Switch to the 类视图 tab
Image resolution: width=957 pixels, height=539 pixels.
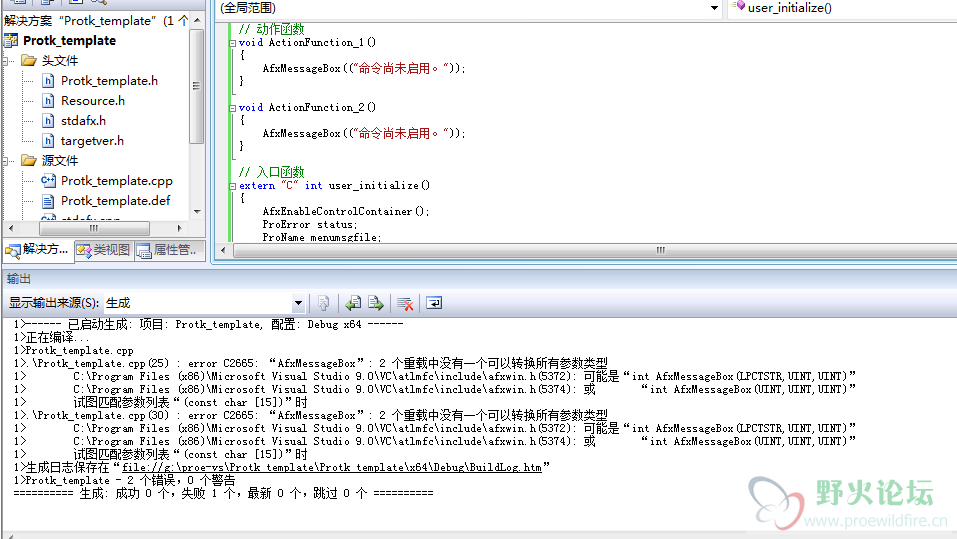[104, 250]
